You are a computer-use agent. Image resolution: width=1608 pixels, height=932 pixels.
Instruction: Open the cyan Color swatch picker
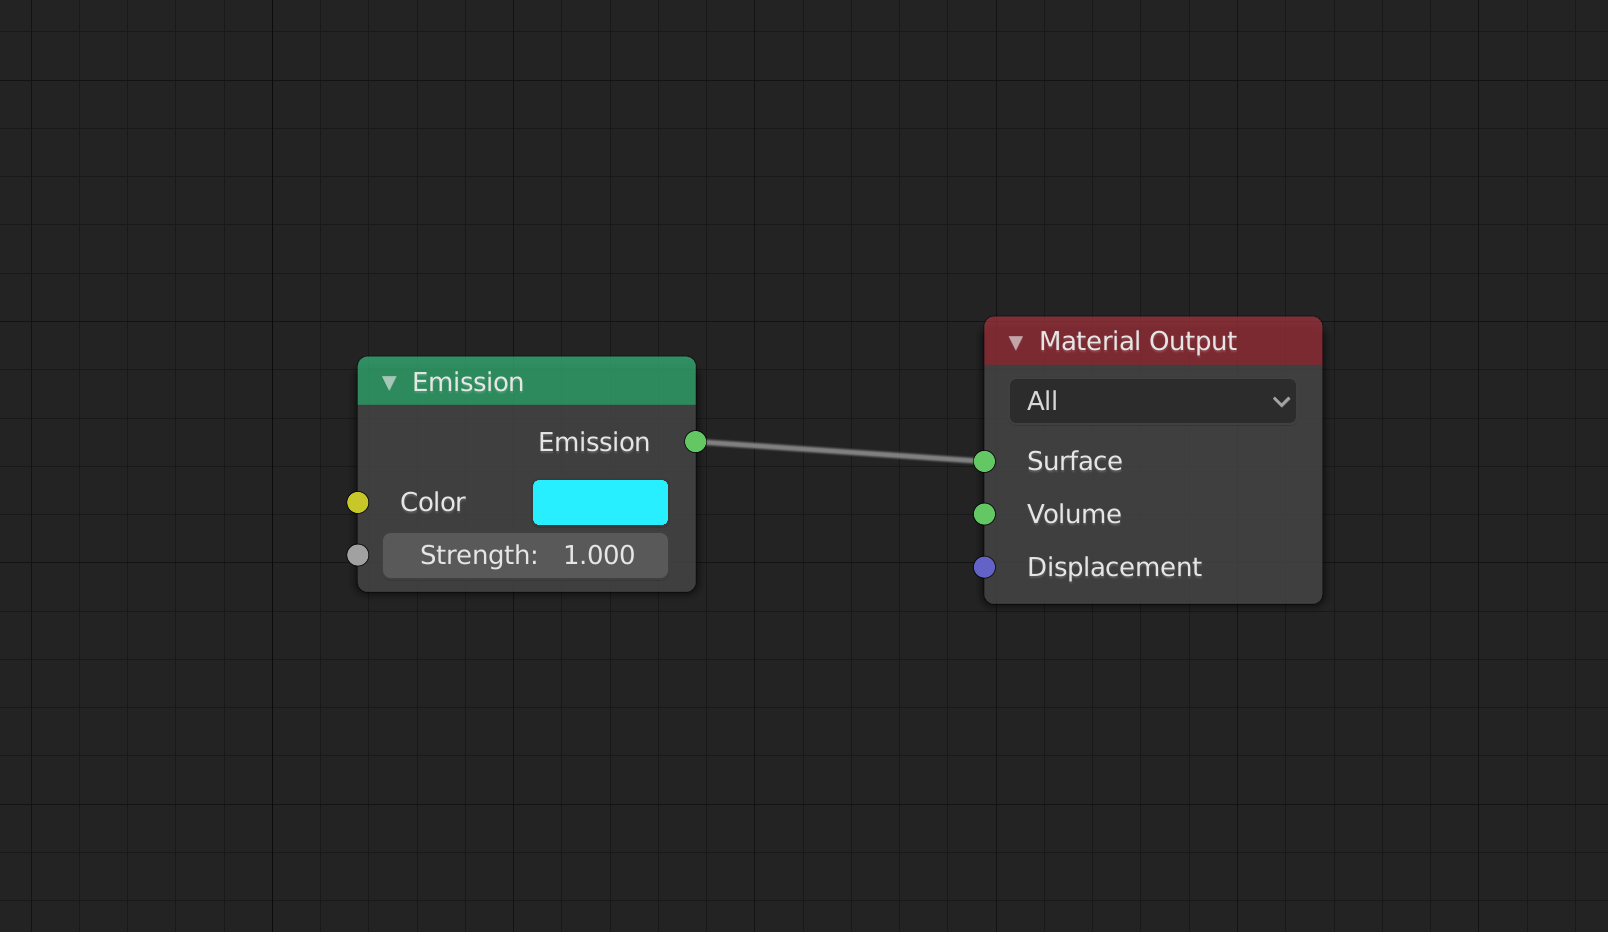[x=600, y=502]
